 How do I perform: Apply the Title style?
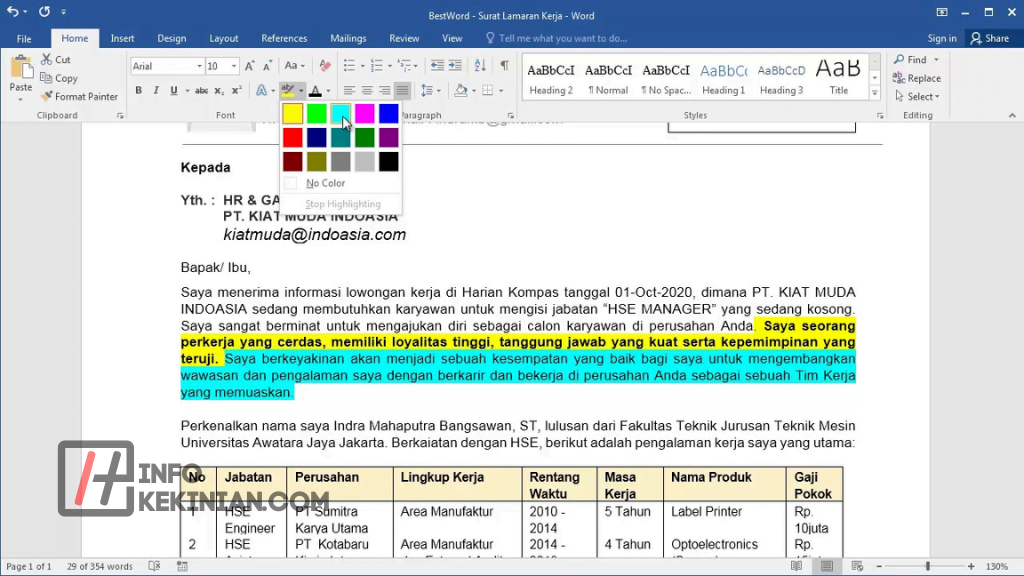(839, 77)
